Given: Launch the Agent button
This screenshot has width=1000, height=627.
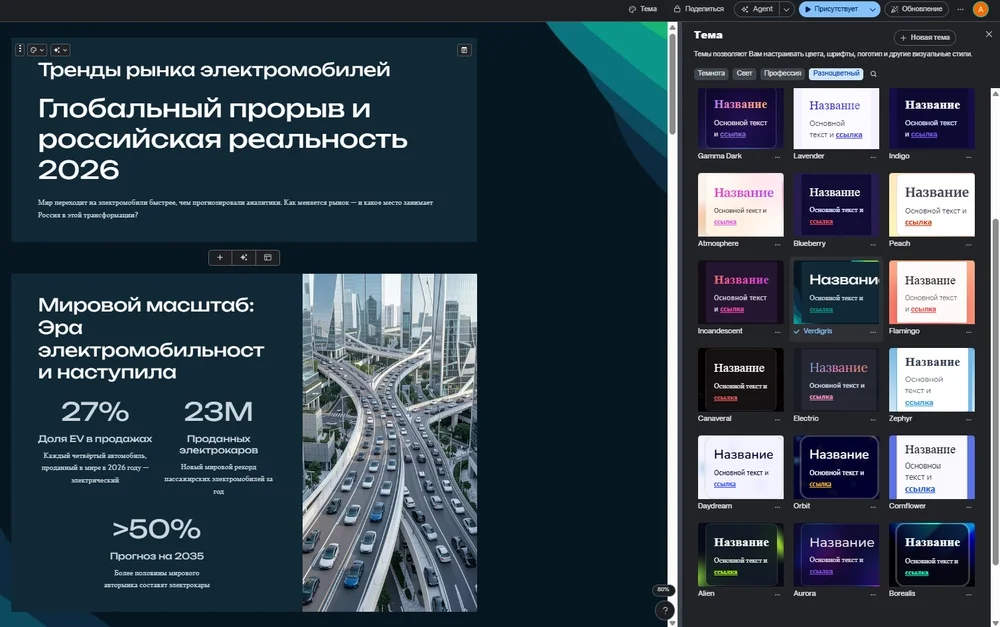Looking at the screenshot, I should pyautogui.click(x=757, y=9).
